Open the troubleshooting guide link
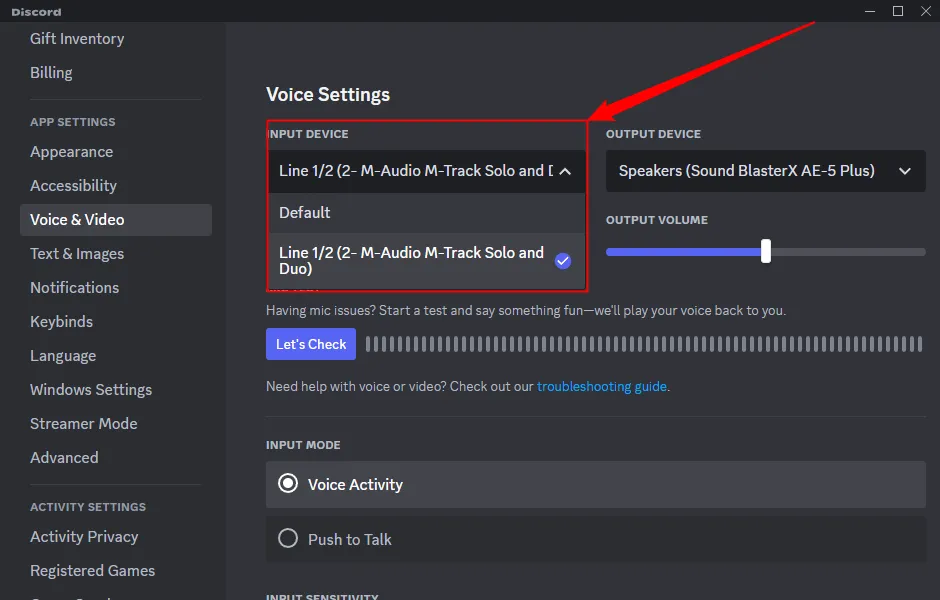 601,387
